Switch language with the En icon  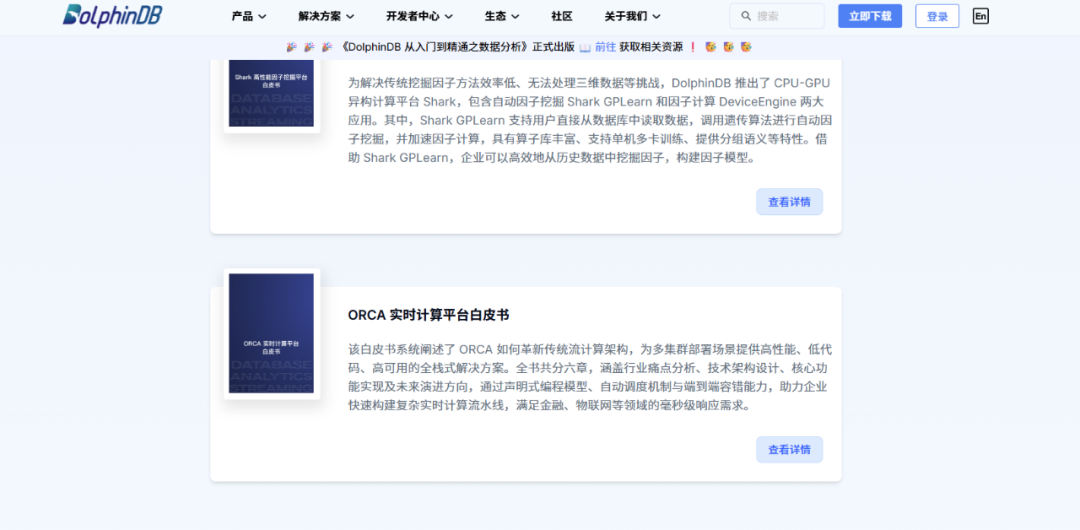tap(981, 16)
